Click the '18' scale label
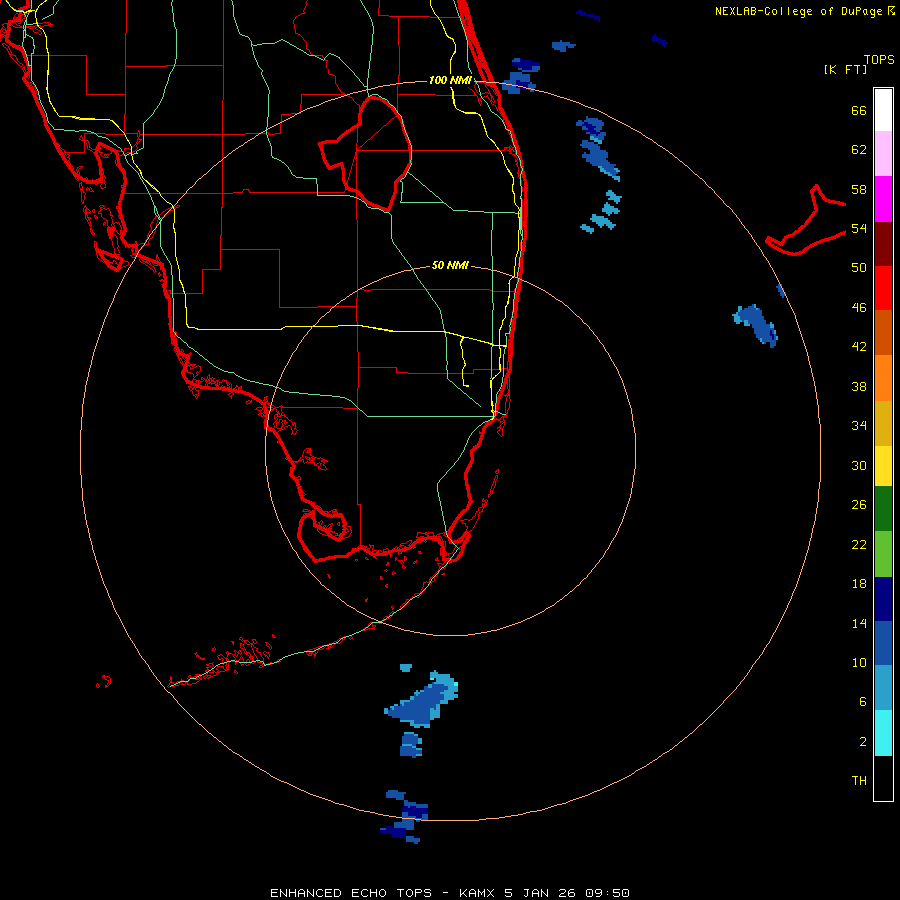Image resolution: width=900 pixels, height=900 pixels. click(x=859, y=584)
